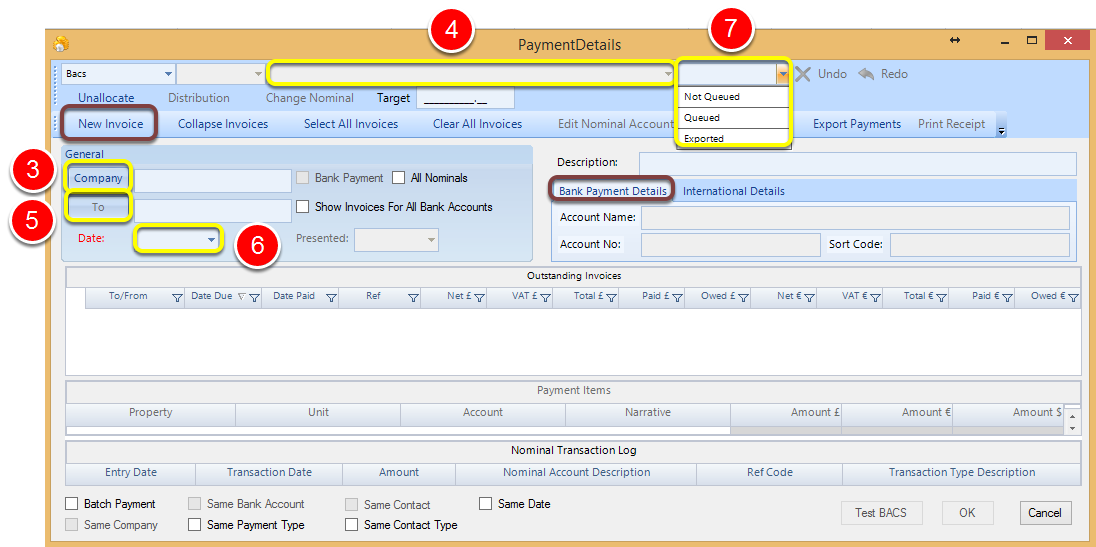
Task: Filter the VAT £ column
Action: [545, 298]
